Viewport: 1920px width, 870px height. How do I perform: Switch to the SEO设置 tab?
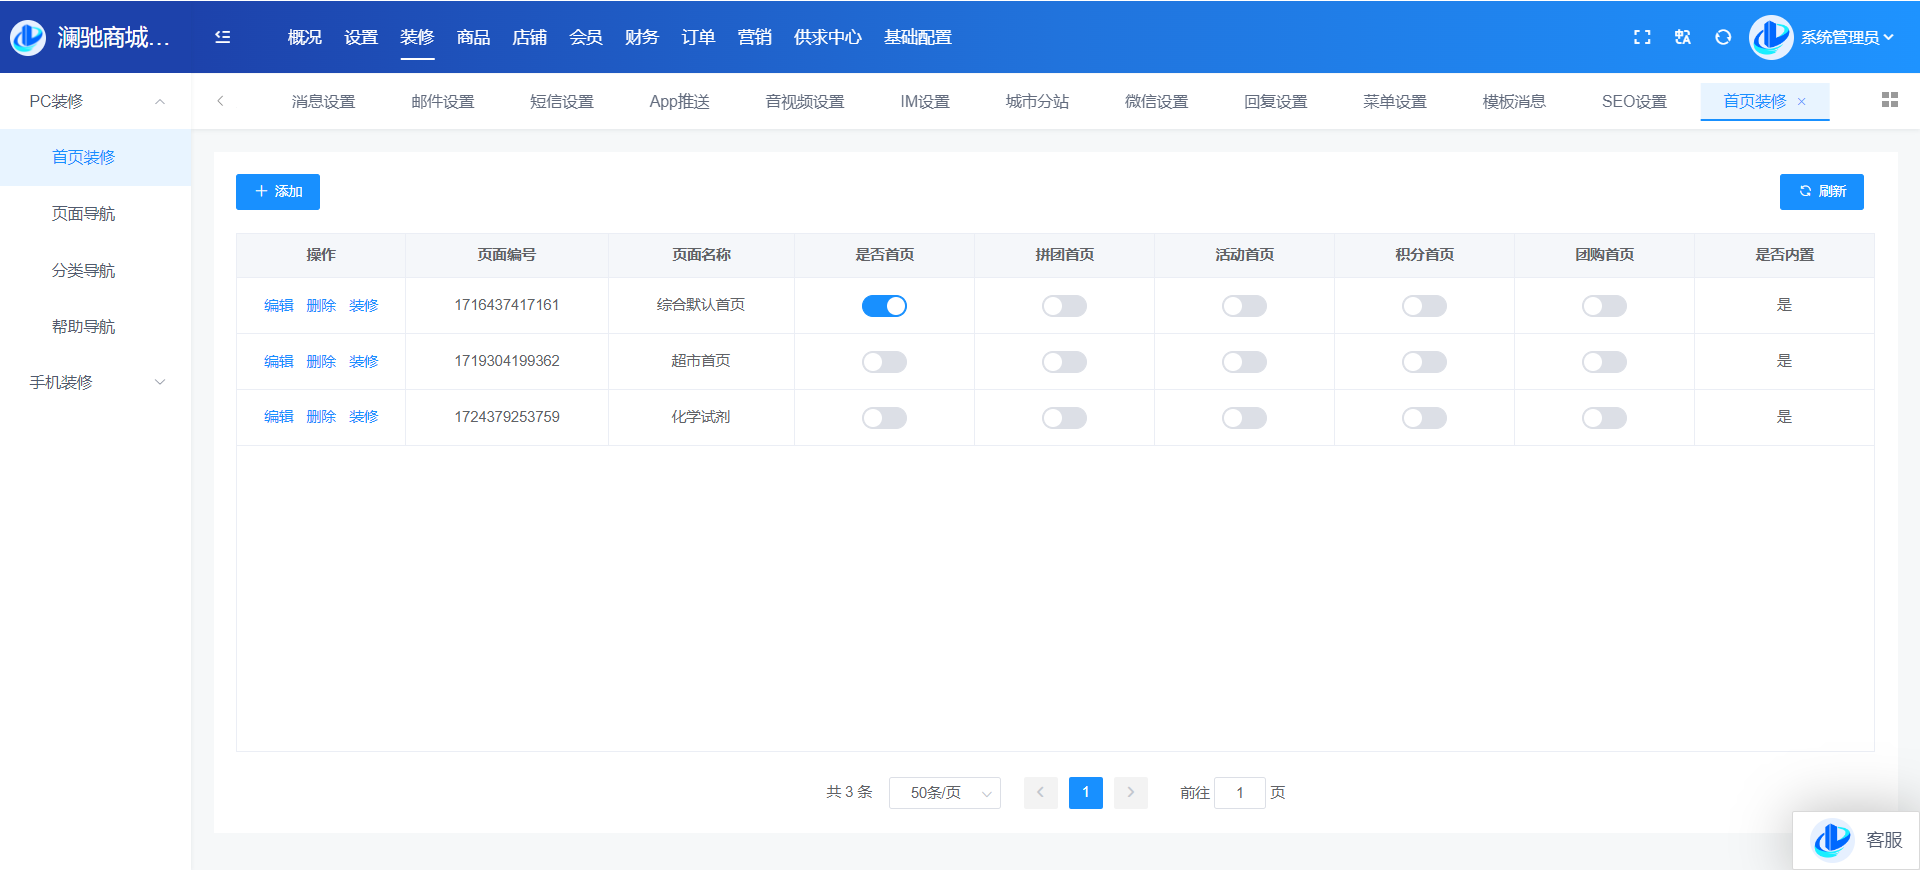1634,102
